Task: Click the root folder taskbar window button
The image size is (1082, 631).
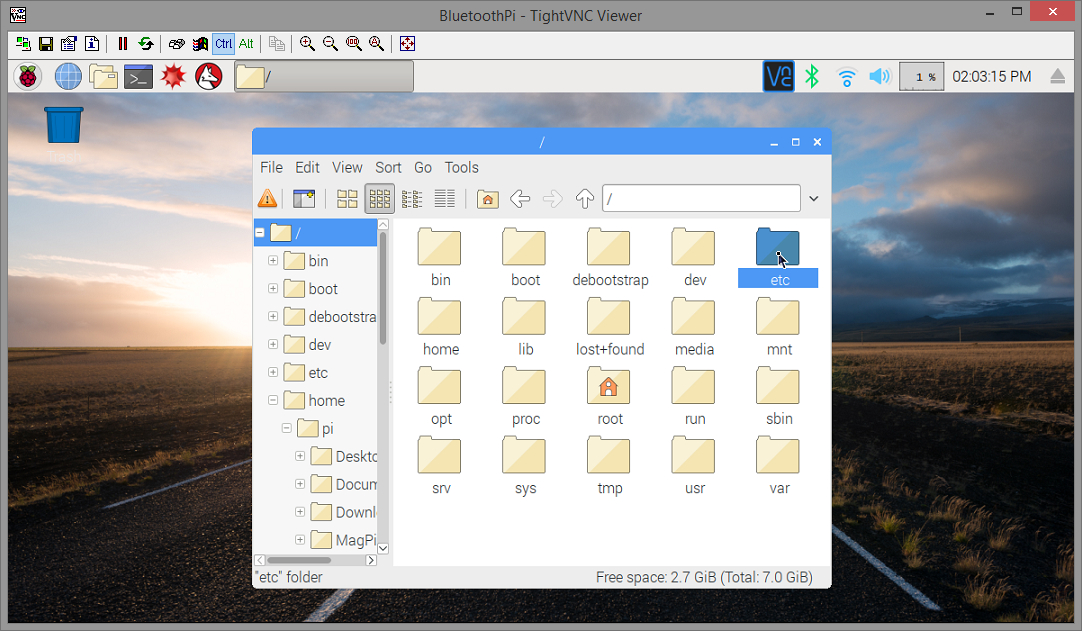Action: click(324, 77)
